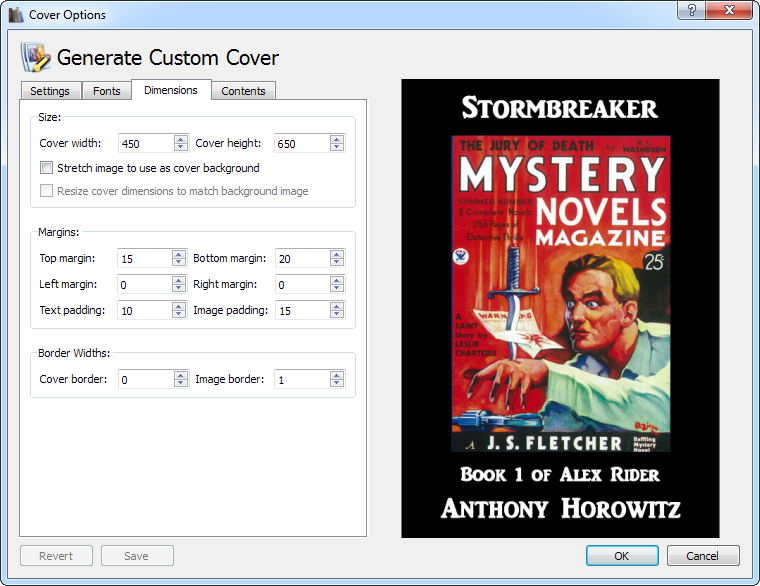
Task: Click the help question mark button
Action: click(x=692, y=10)
